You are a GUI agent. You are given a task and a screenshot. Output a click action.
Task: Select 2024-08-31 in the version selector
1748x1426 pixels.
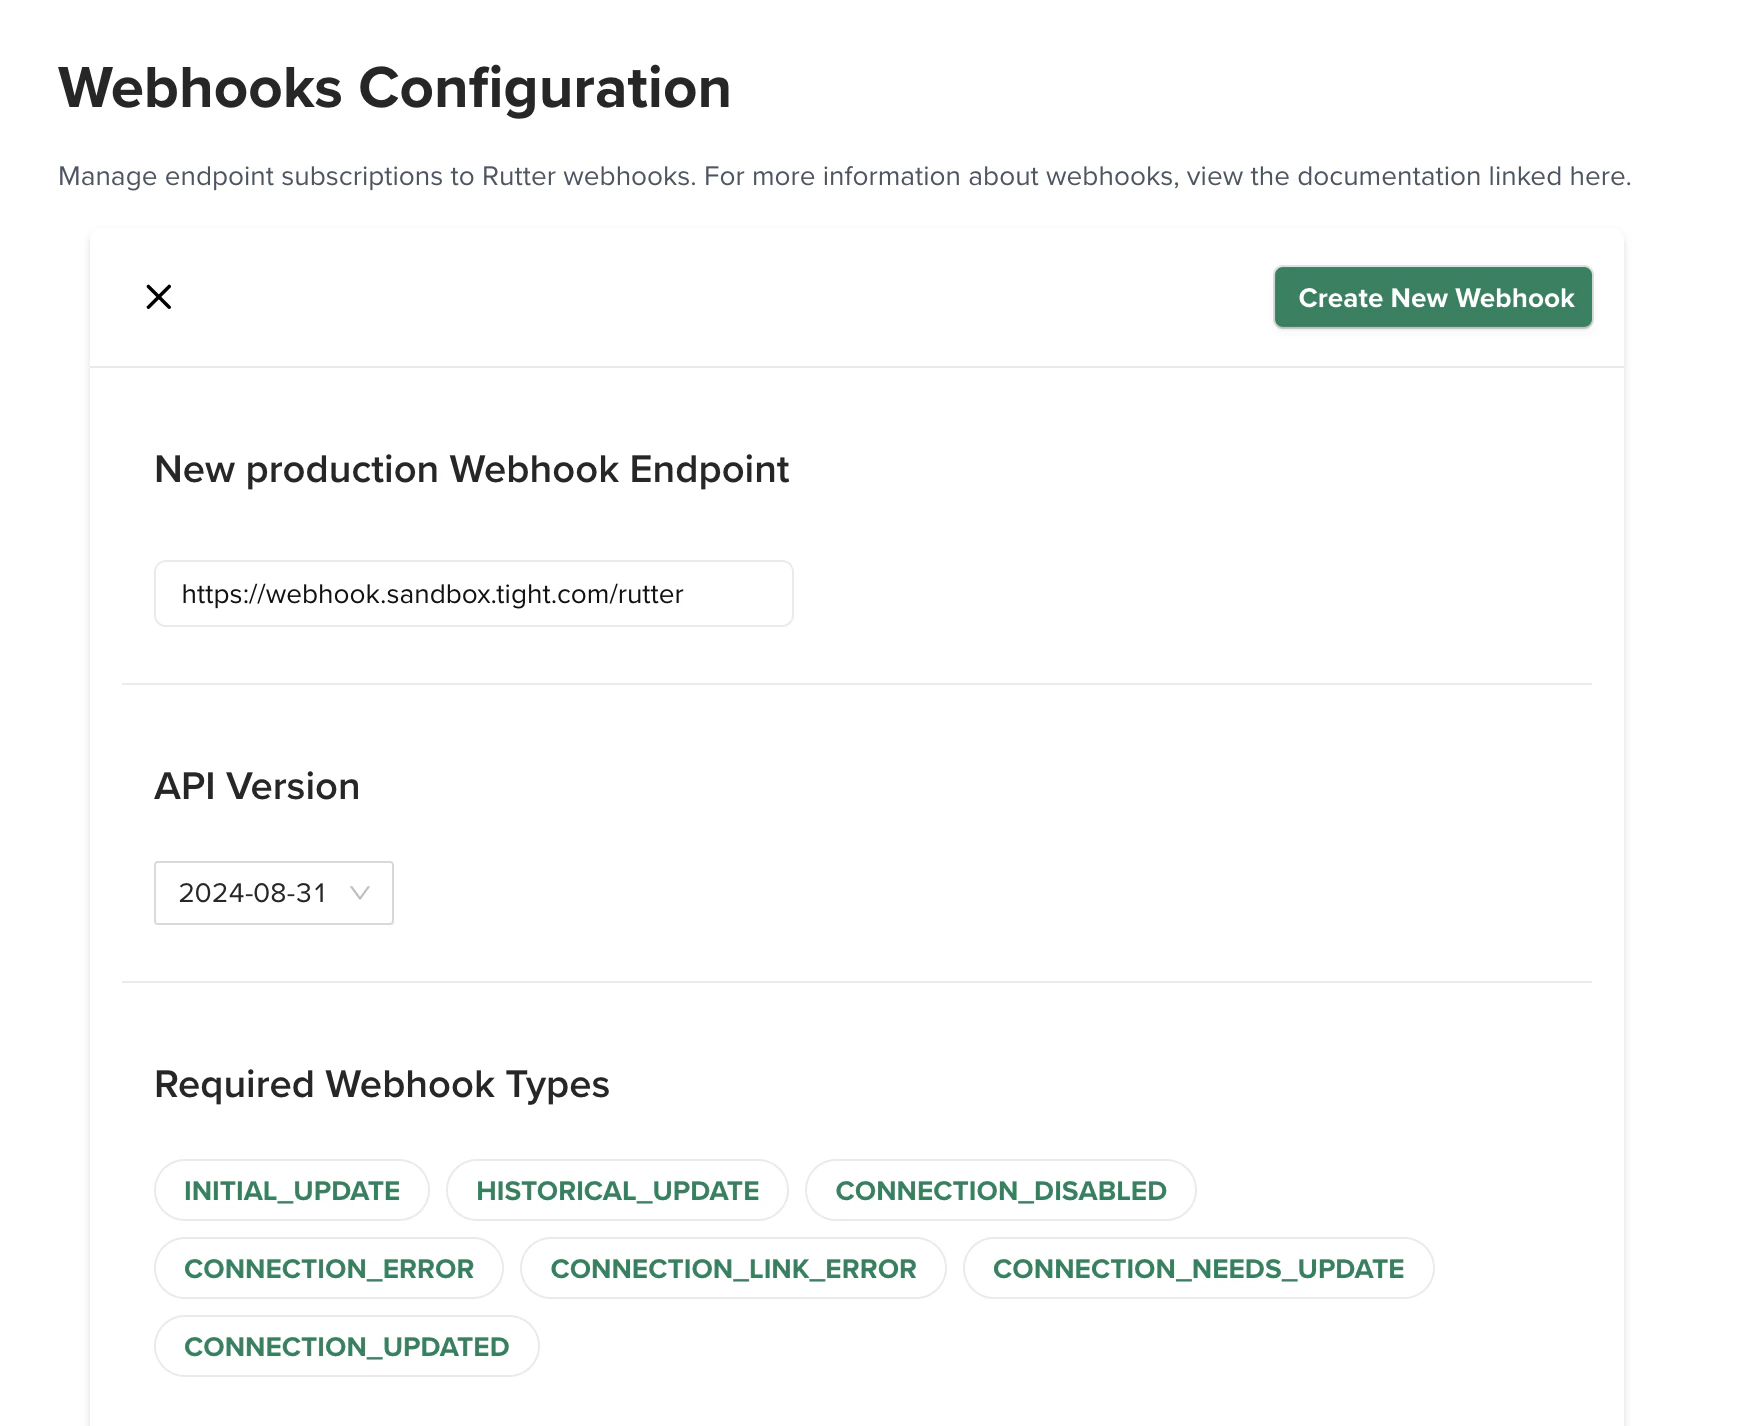[273, 893]
